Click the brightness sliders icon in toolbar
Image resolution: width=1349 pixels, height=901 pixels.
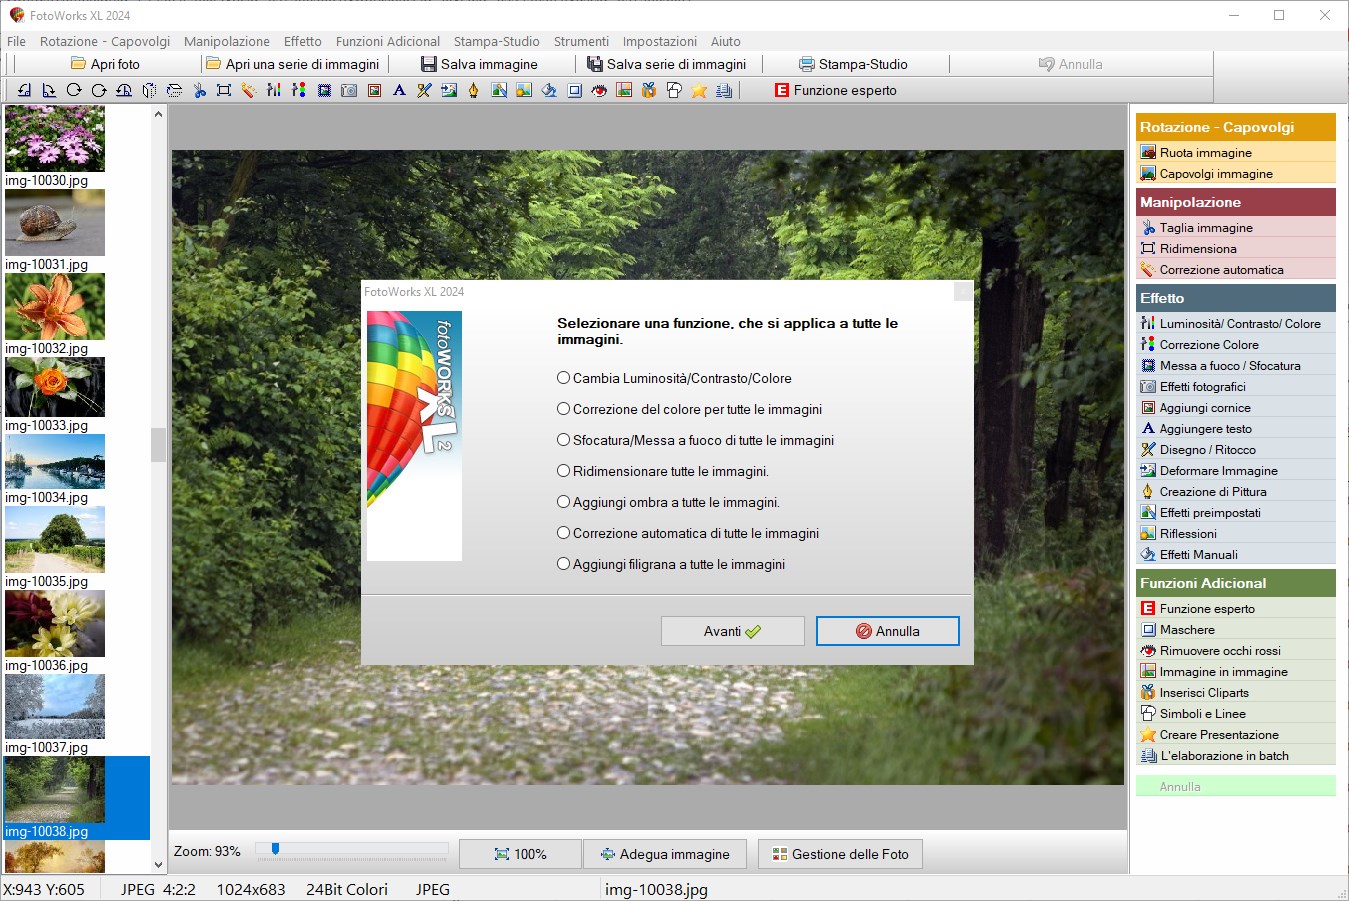click(x=274, y=90)
